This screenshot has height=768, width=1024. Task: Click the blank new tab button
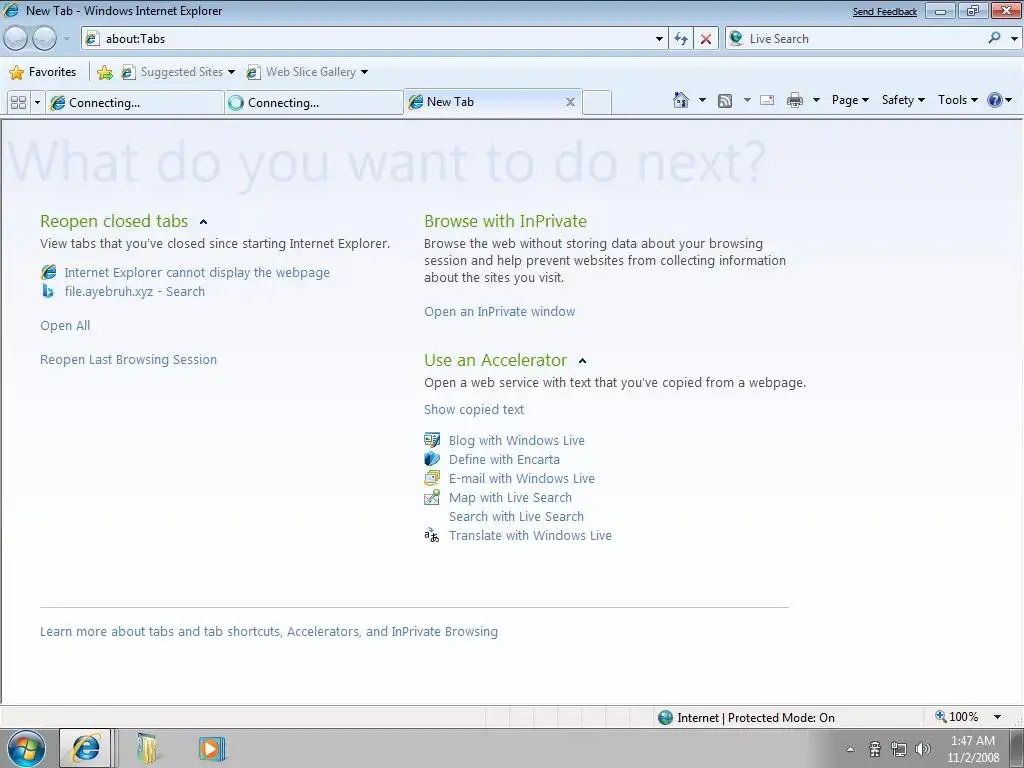pos(596,103)
